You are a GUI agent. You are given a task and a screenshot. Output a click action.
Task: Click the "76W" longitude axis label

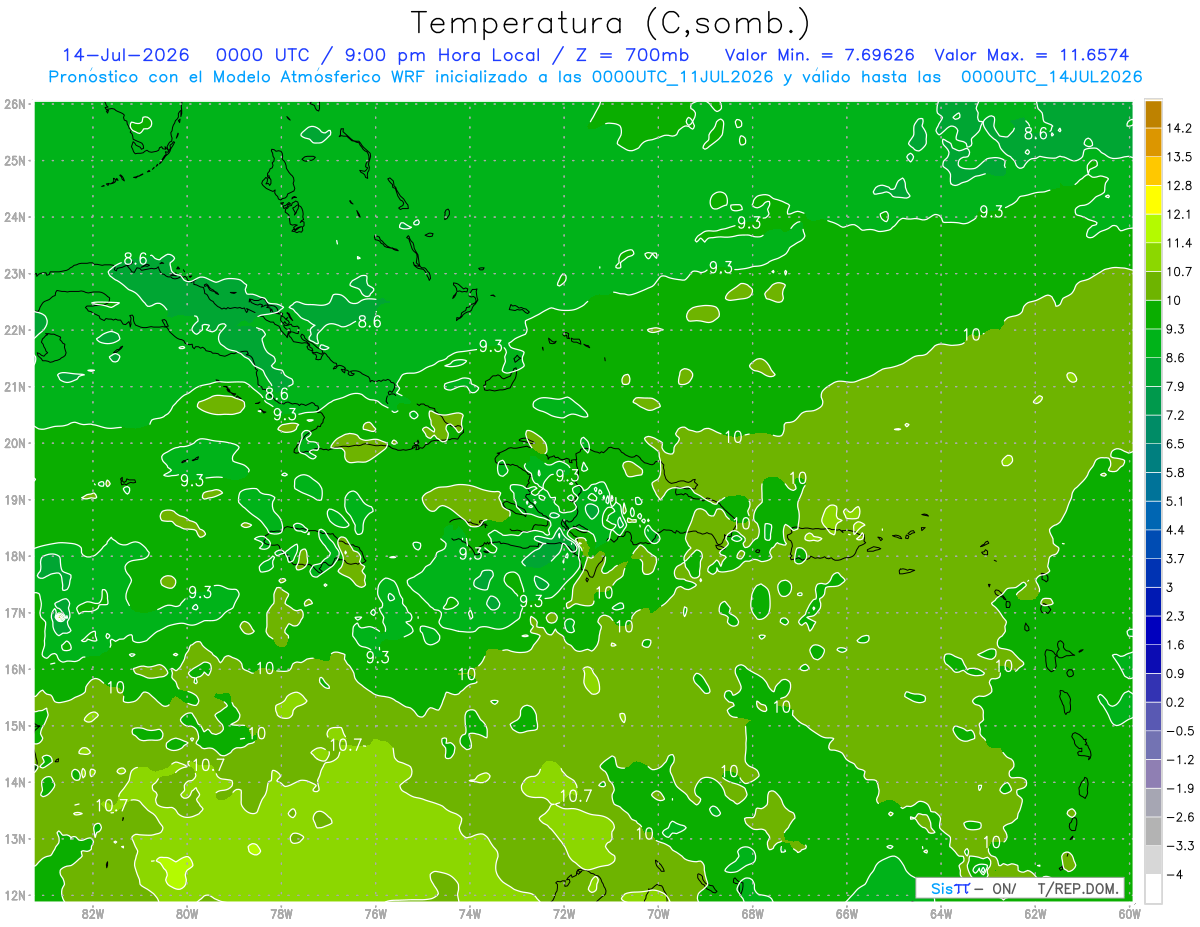(375, 914)
